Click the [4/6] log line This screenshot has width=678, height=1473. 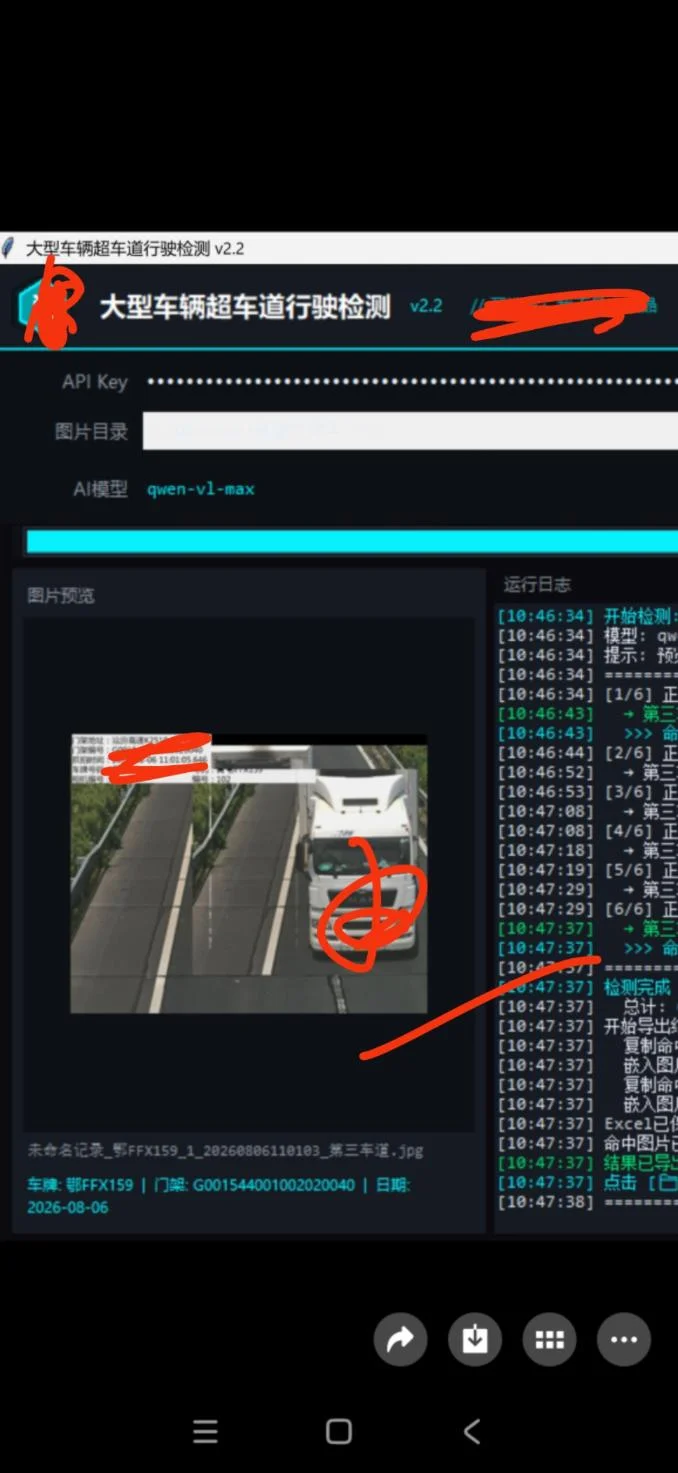click(x=587, y=831)
